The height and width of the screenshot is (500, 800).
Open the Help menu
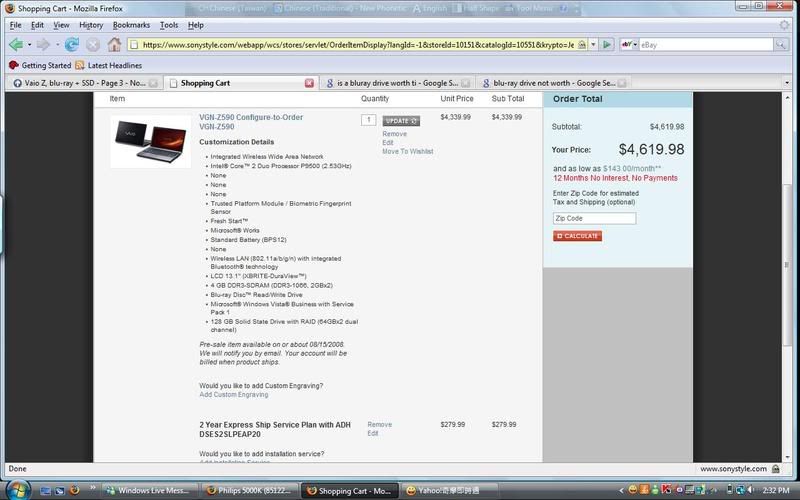[x=195, y=25]
